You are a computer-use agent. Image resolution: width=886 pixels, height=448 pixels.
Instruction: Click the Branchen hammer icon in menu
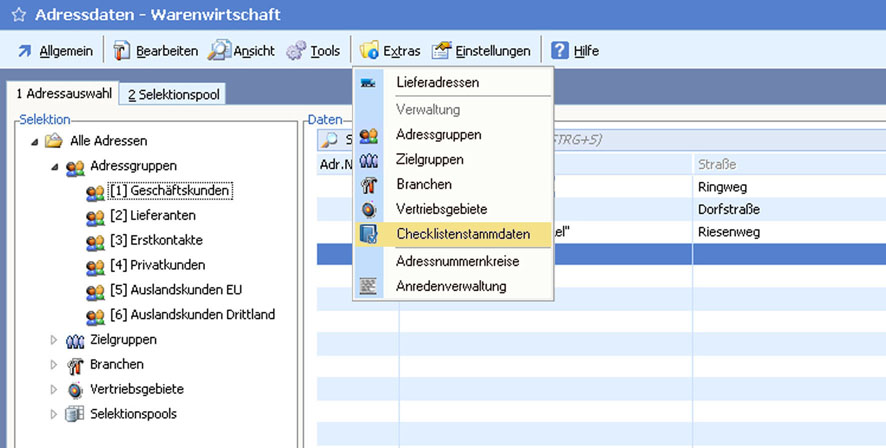tap(369, 185)
